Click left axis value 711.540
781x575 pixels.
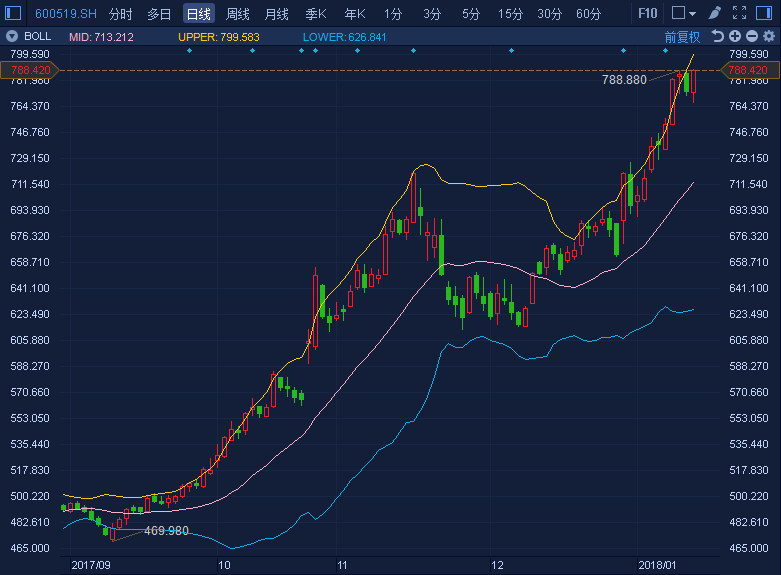[x=30, y=184]
